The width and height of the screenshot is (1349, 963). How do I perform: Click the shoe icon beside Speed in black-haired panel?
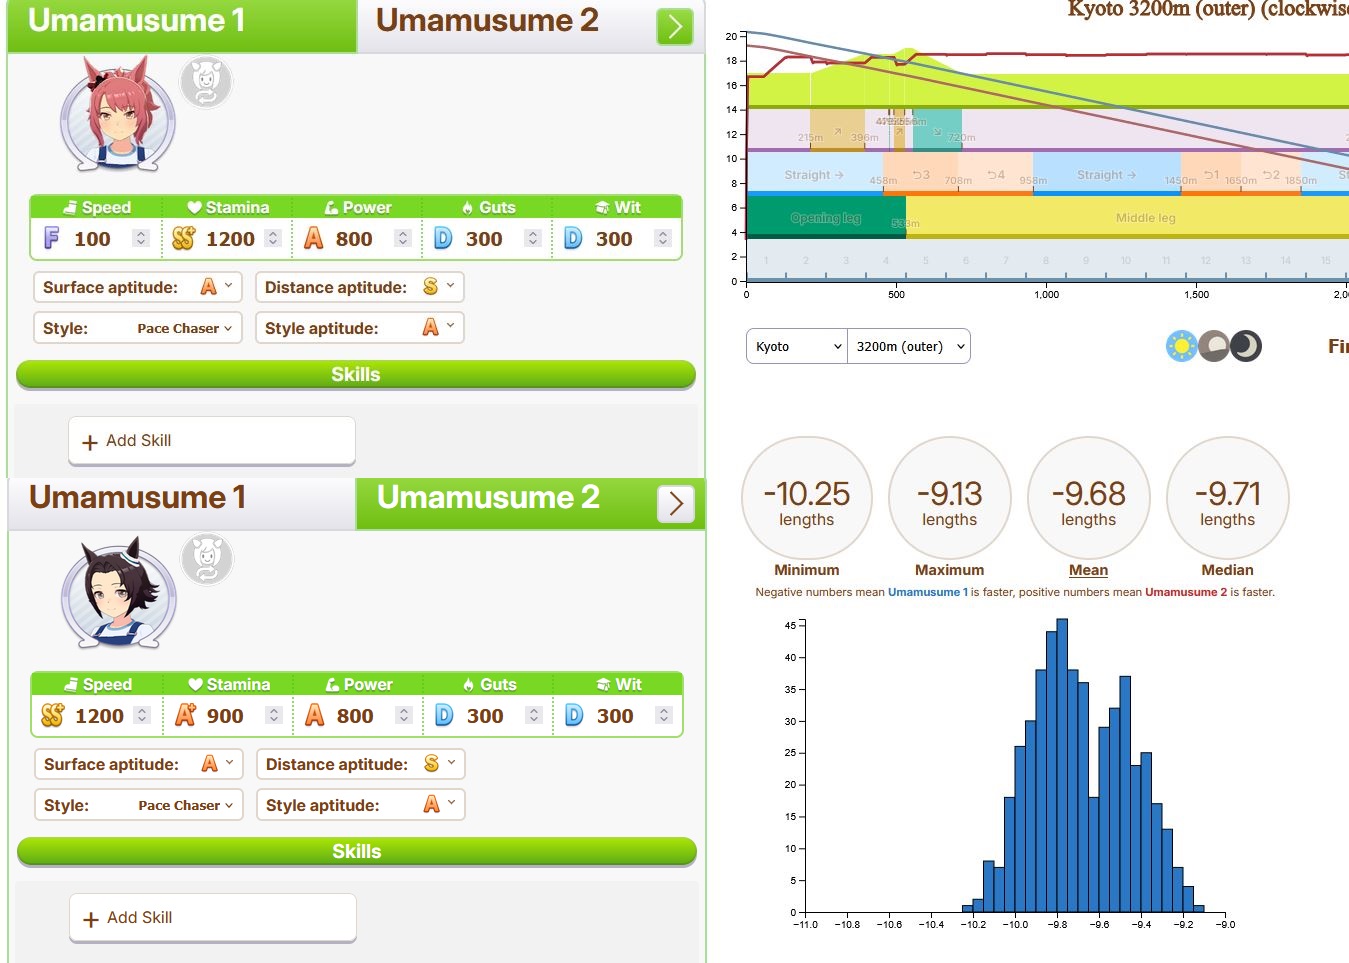(x=71, y=684)
